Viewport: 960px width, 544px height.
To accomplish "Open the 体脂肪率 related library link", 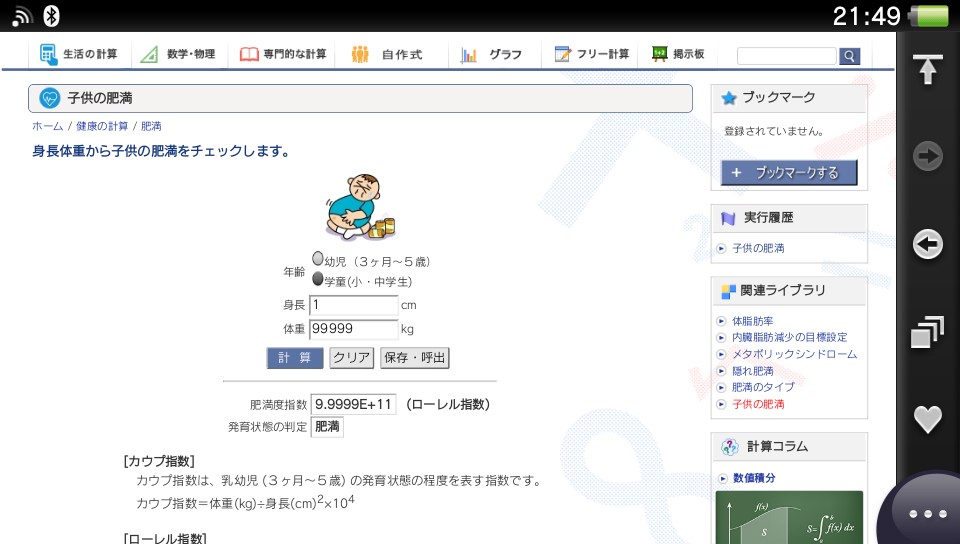I will 752,321.
